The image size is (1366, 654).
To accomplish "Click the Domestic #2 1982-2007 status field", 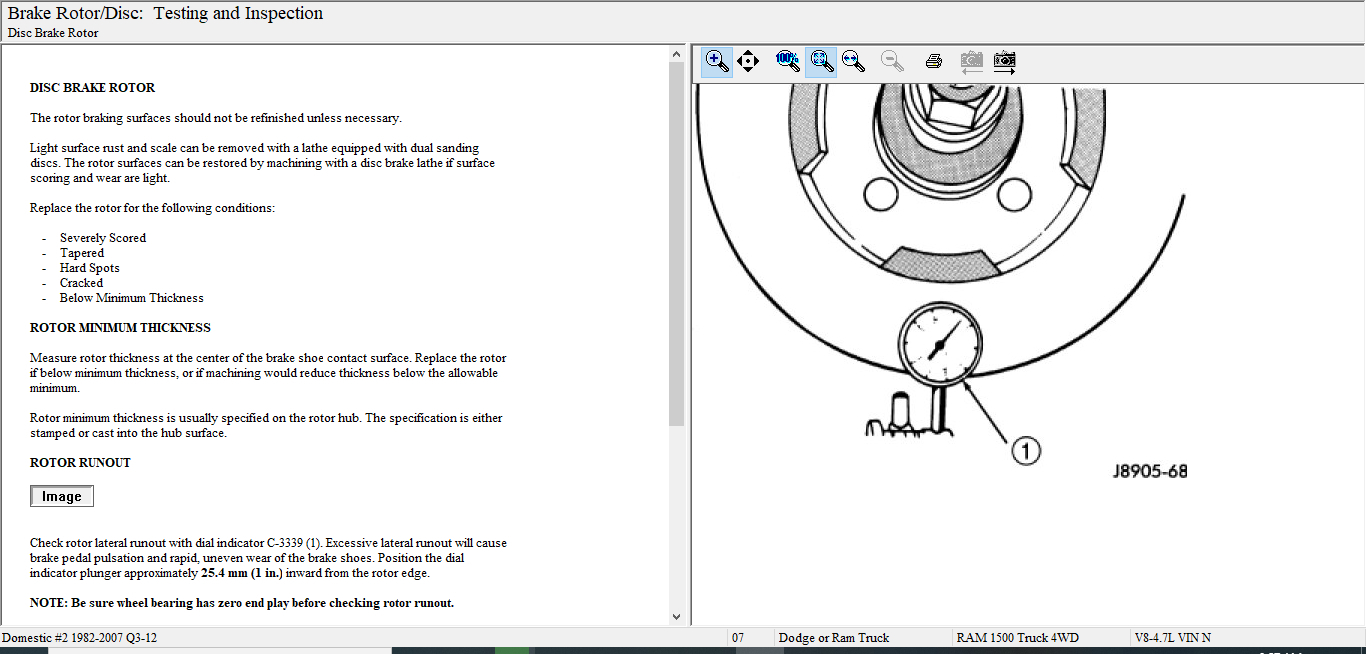I will click(80, 638).
